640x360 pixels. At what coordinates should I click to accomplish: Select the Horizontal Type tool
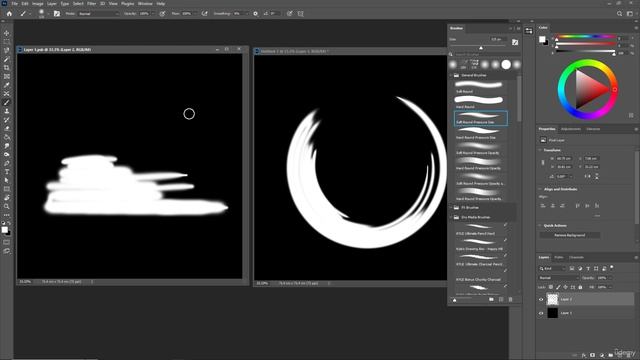coord(7,172)
